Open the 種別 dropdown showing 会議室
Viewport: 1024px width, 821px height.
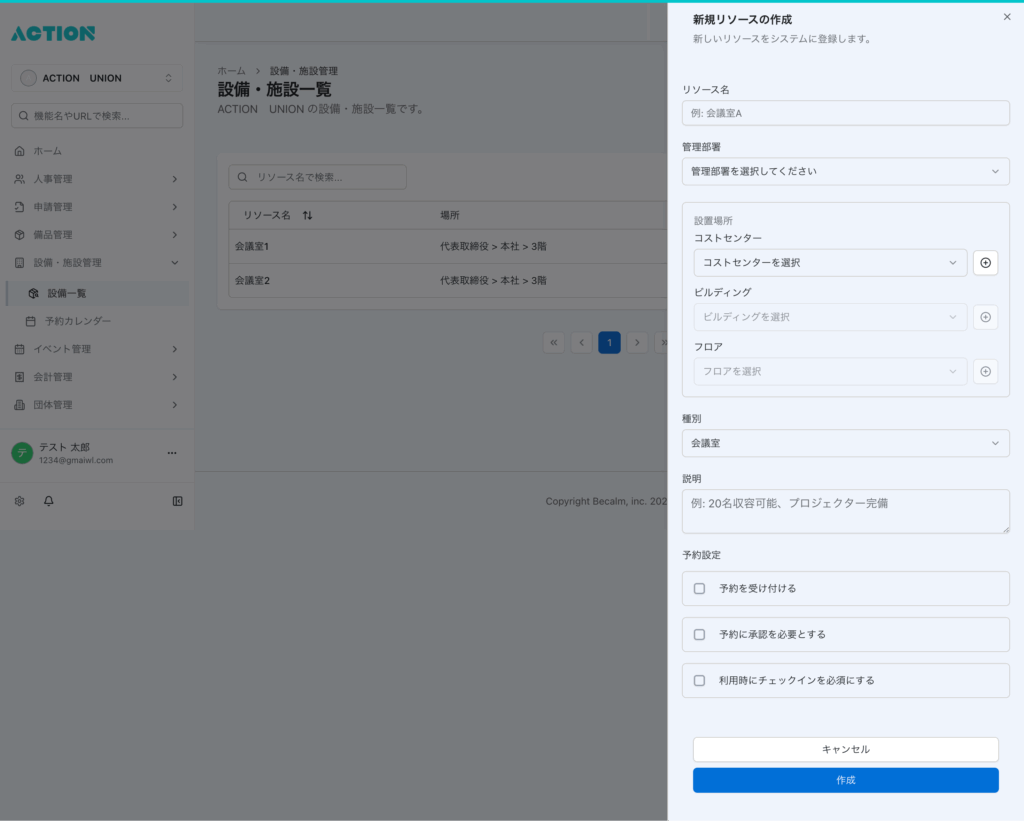(x=845, y=443)
